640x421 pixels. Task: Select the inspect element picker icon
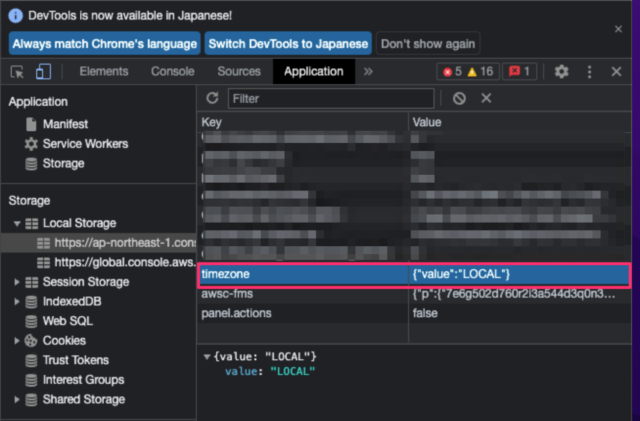click(17, 72)
